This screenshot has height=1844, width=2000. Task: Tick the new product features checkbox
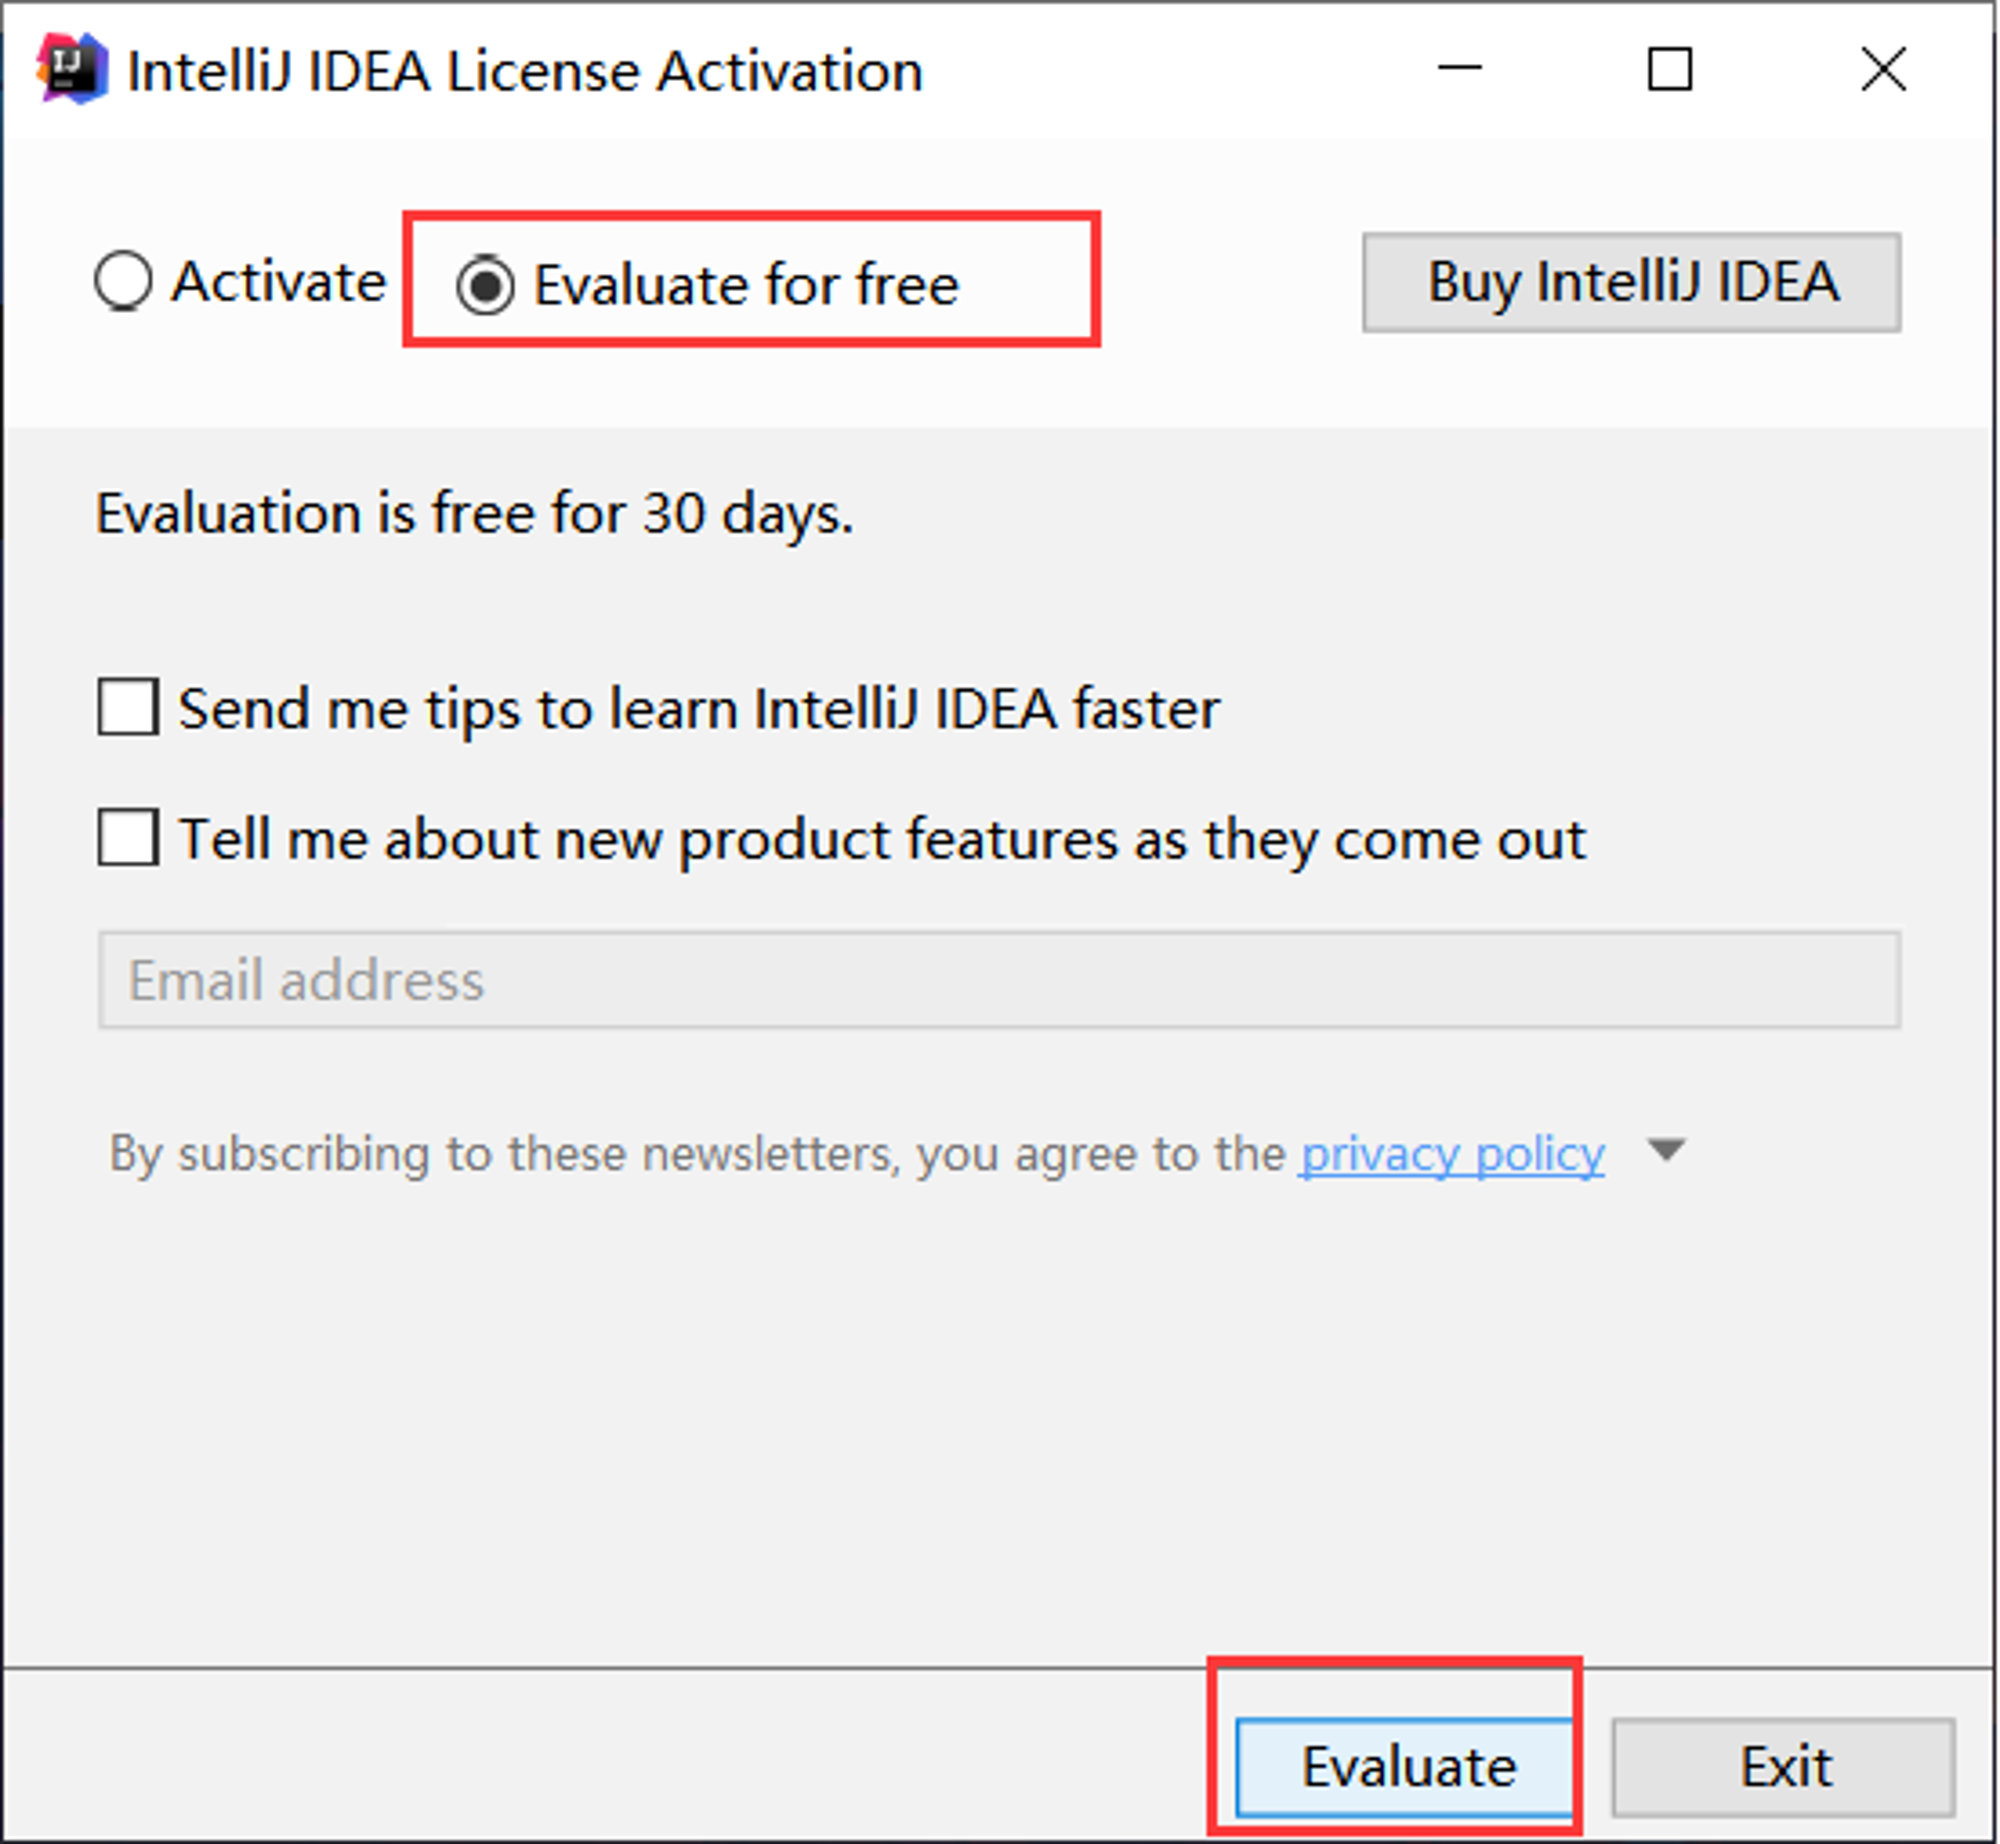[x=128, y=837]
